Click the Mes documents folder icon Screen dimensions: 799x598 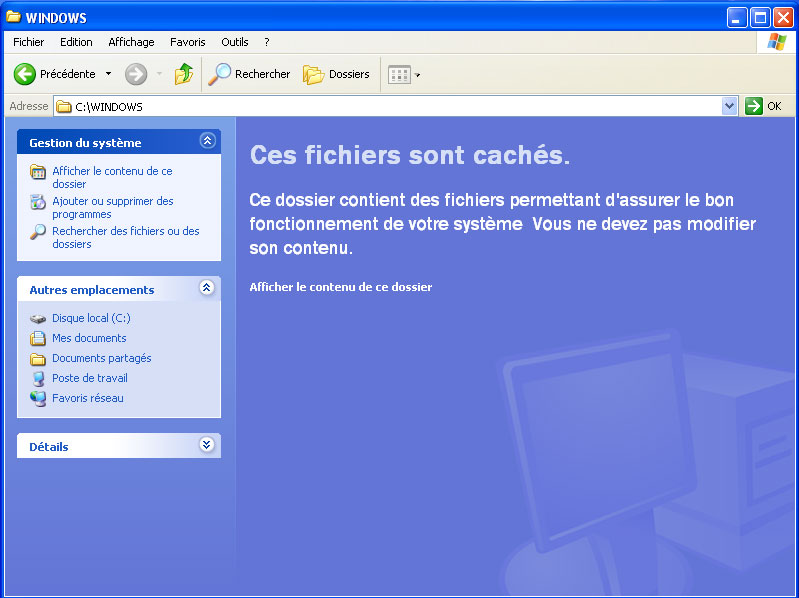click(38, 338)
